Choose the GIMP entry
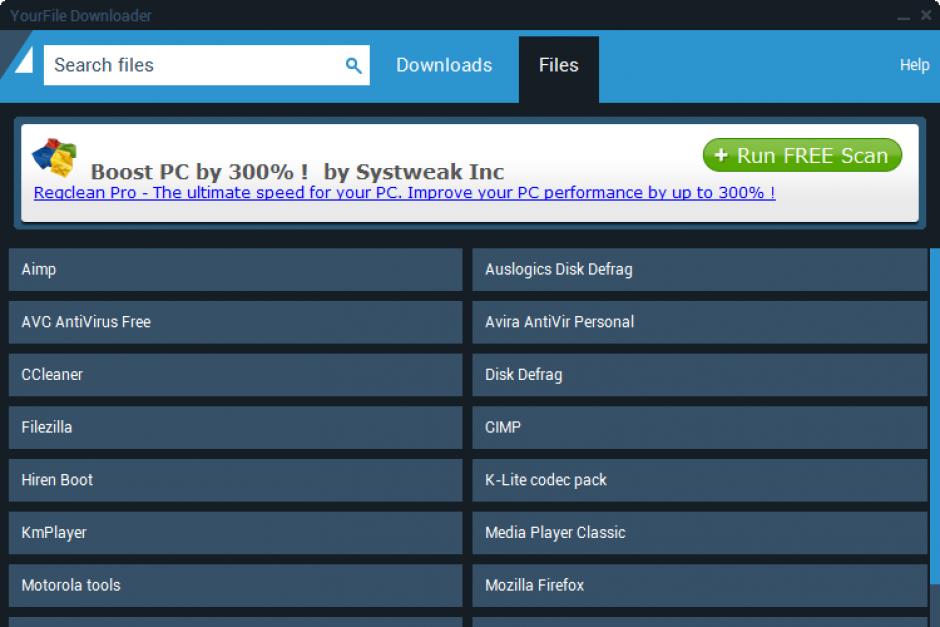 (x=700, y=427)
